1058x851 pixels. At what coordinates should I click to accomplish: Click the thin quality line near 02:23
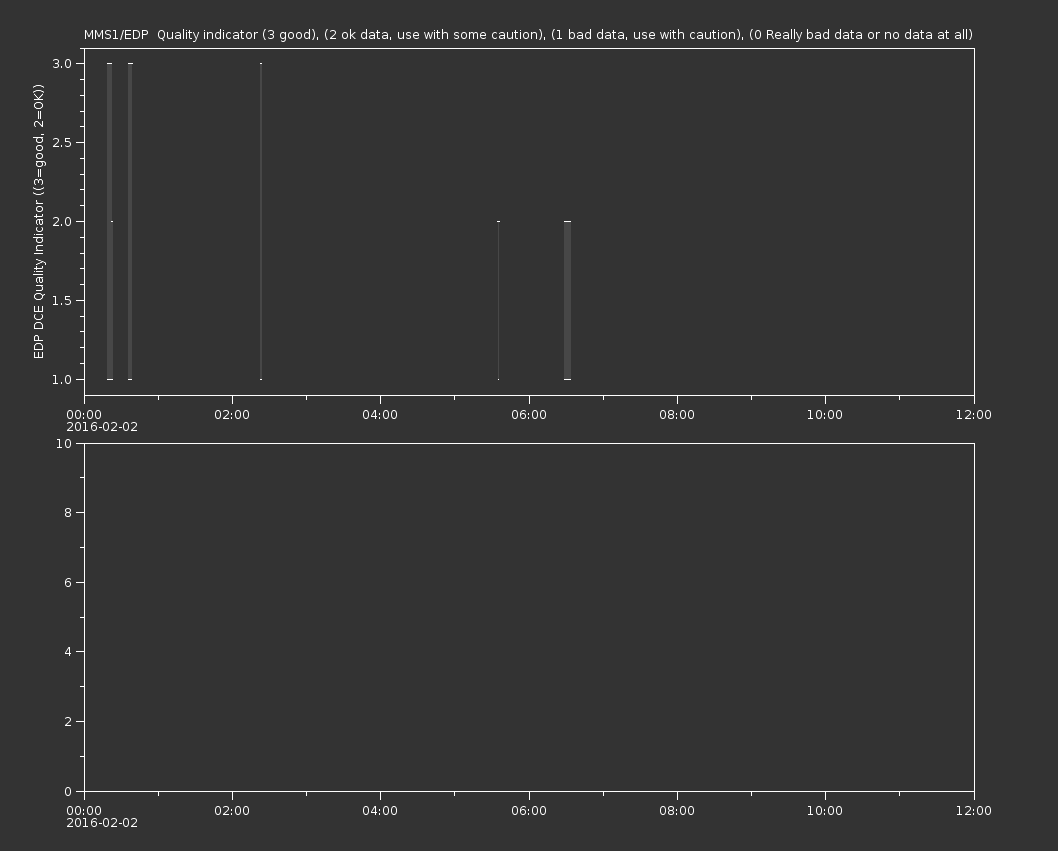(261, 221)
